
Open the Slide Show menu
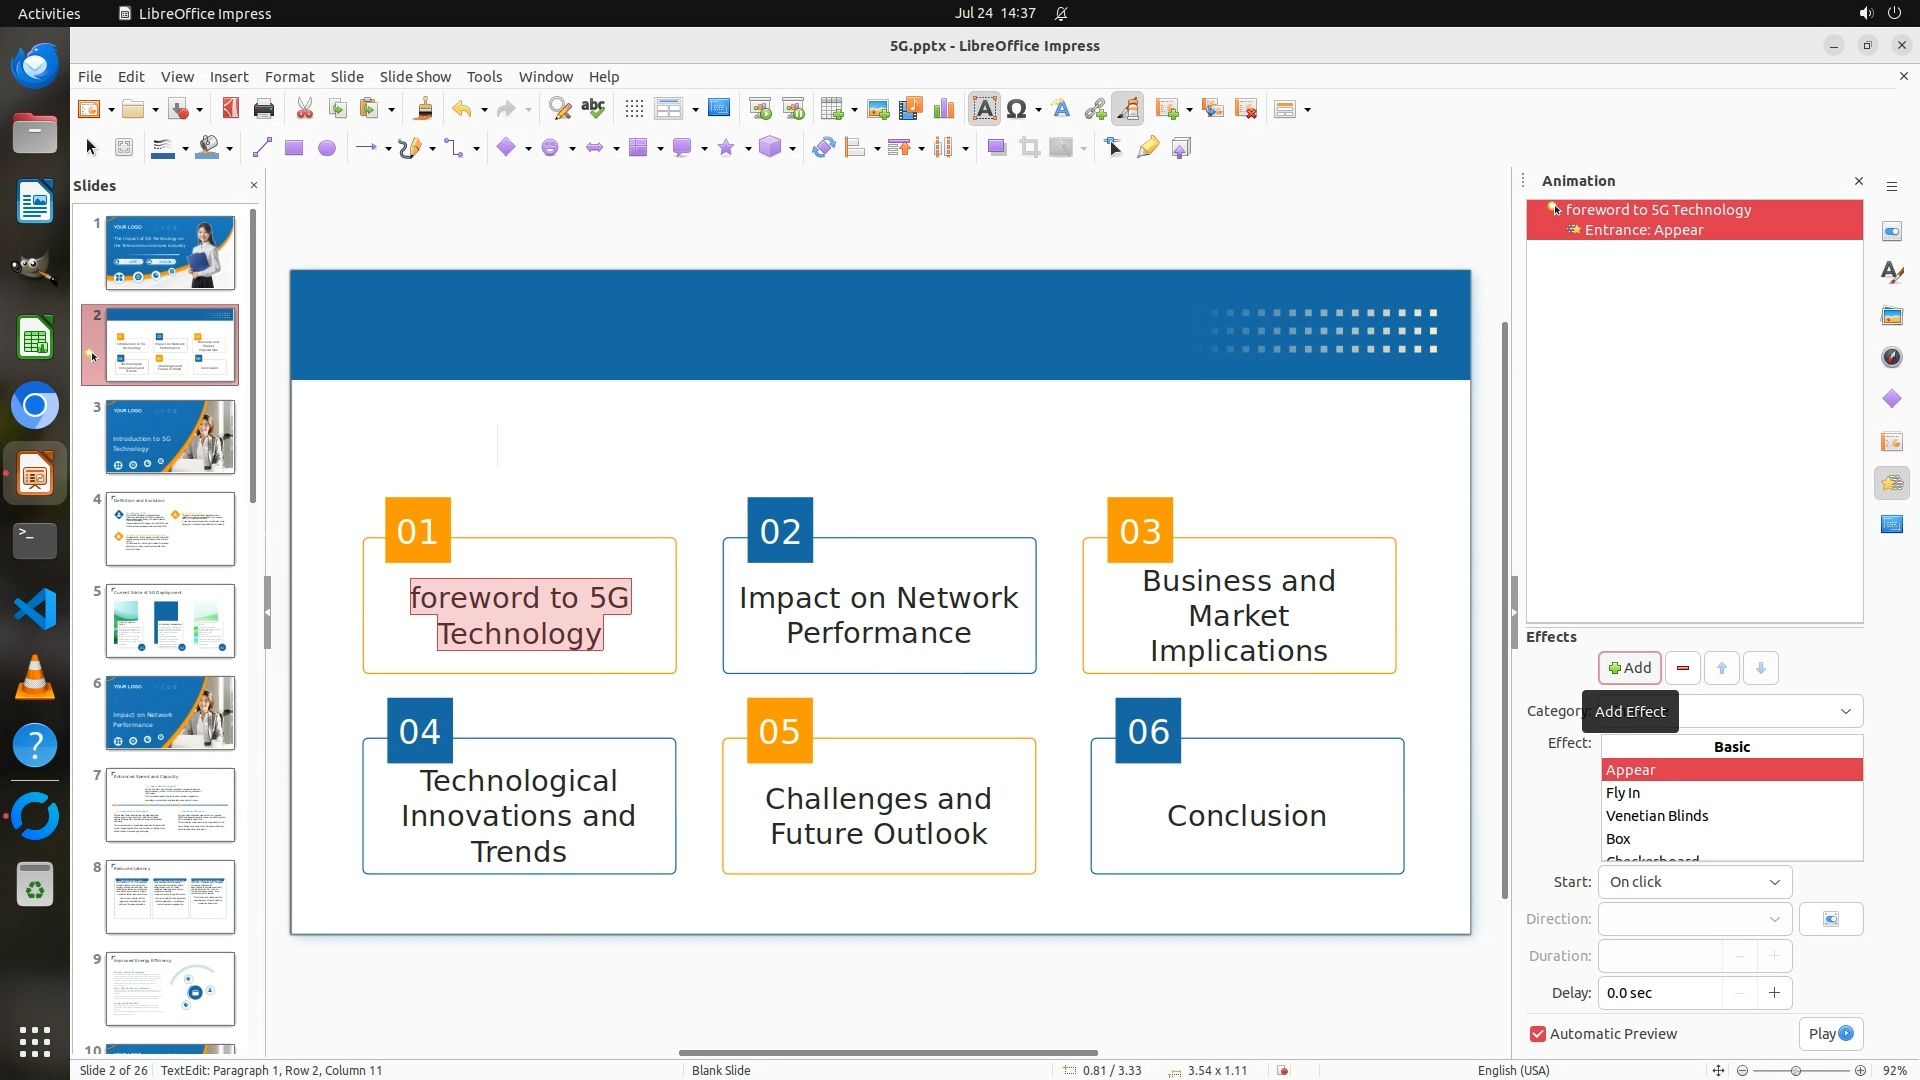415,76
